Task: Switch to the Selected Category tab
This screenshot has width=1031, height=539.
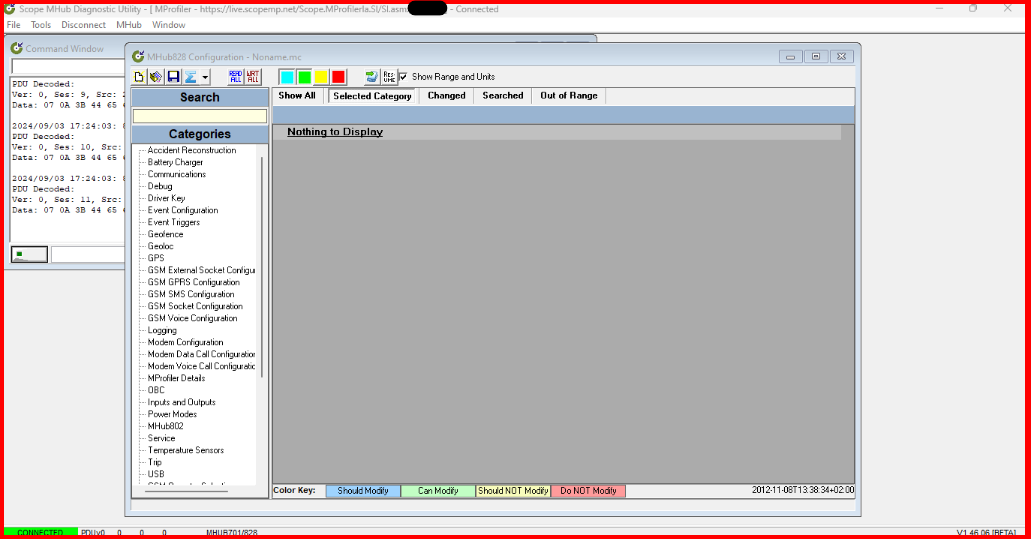Action: tap(372, 96)
